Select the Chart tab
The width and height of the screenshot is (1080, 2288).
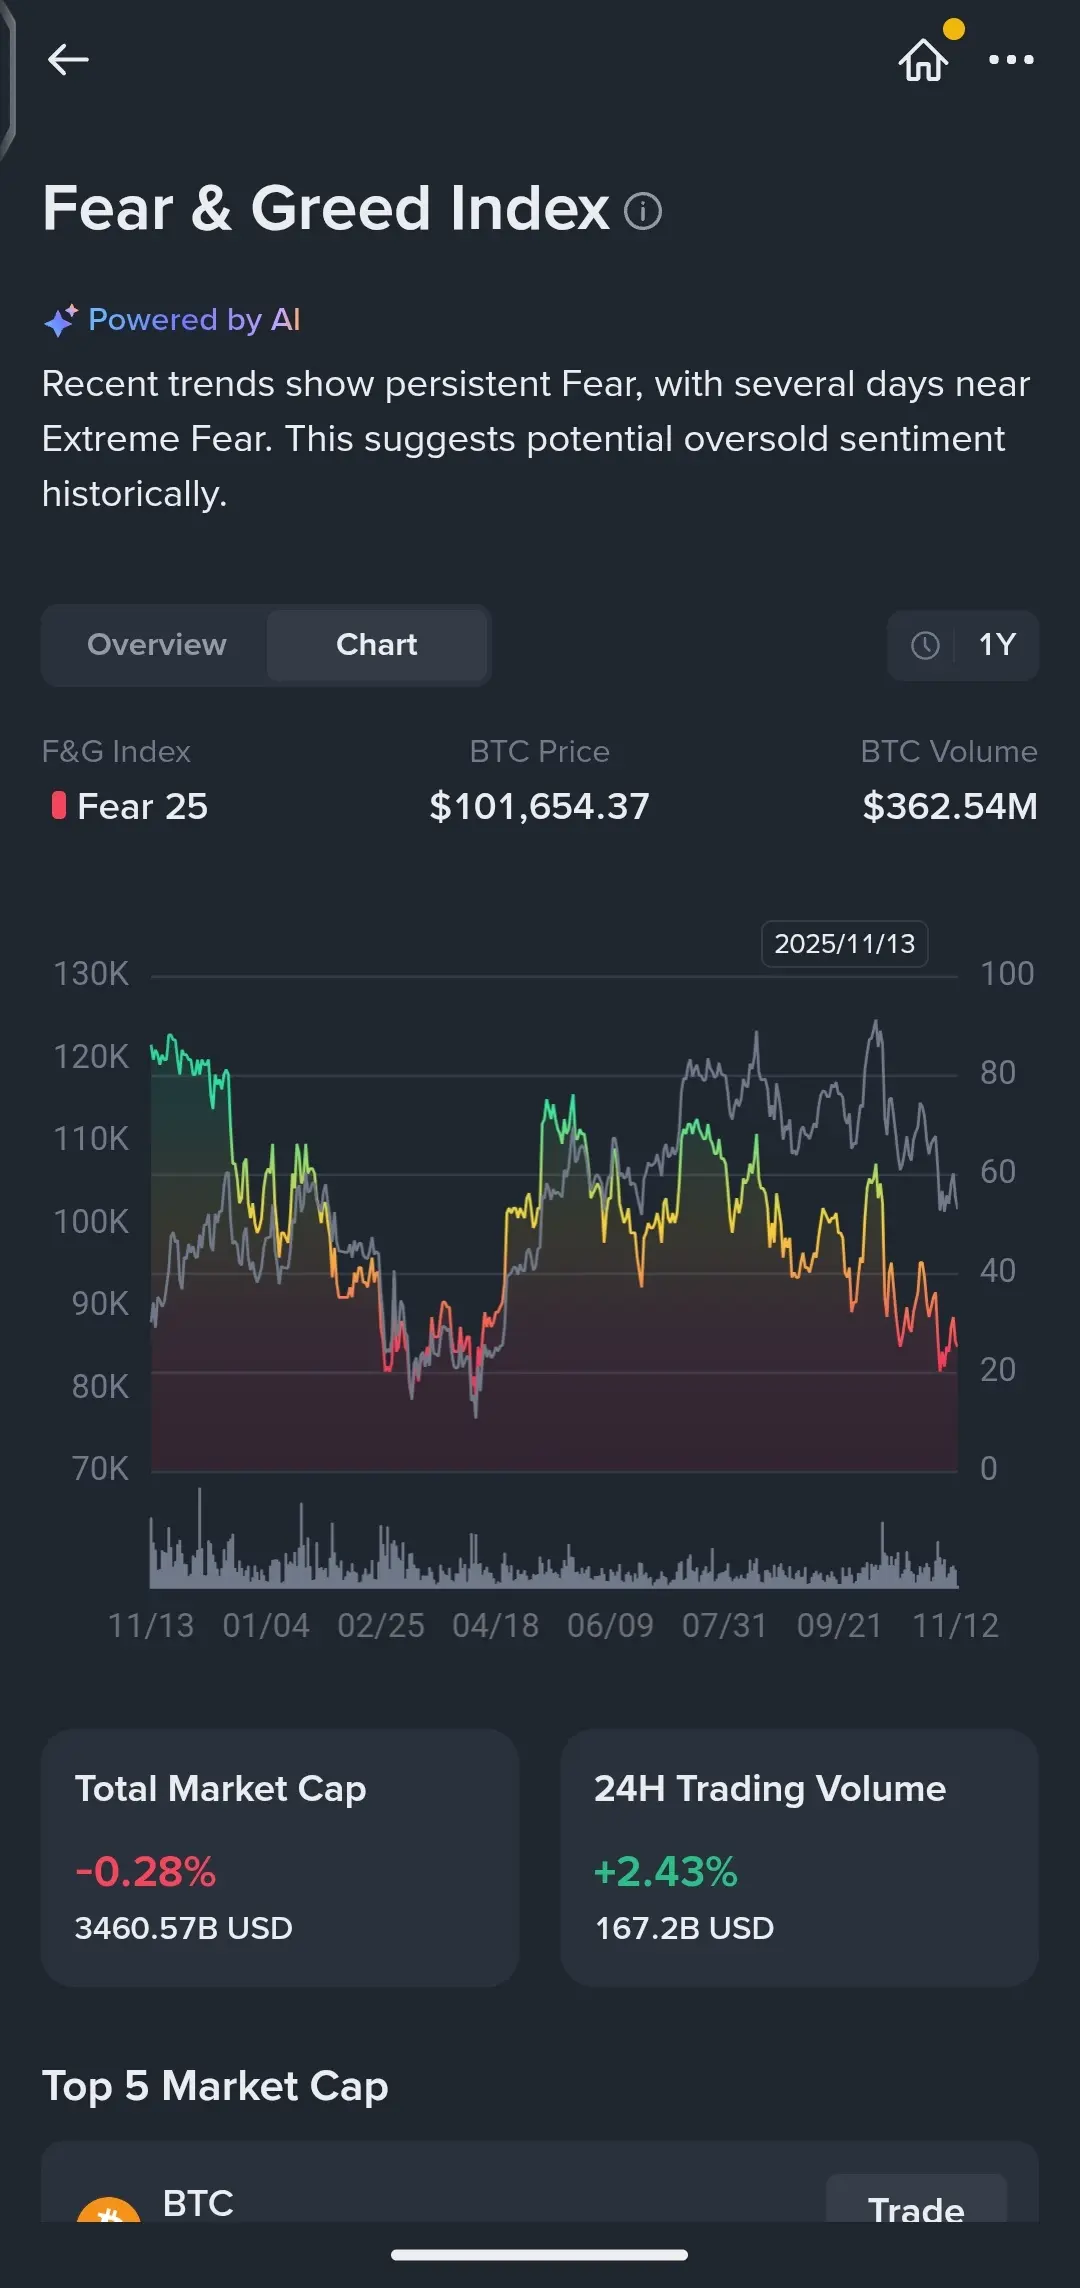click(377, 645)
